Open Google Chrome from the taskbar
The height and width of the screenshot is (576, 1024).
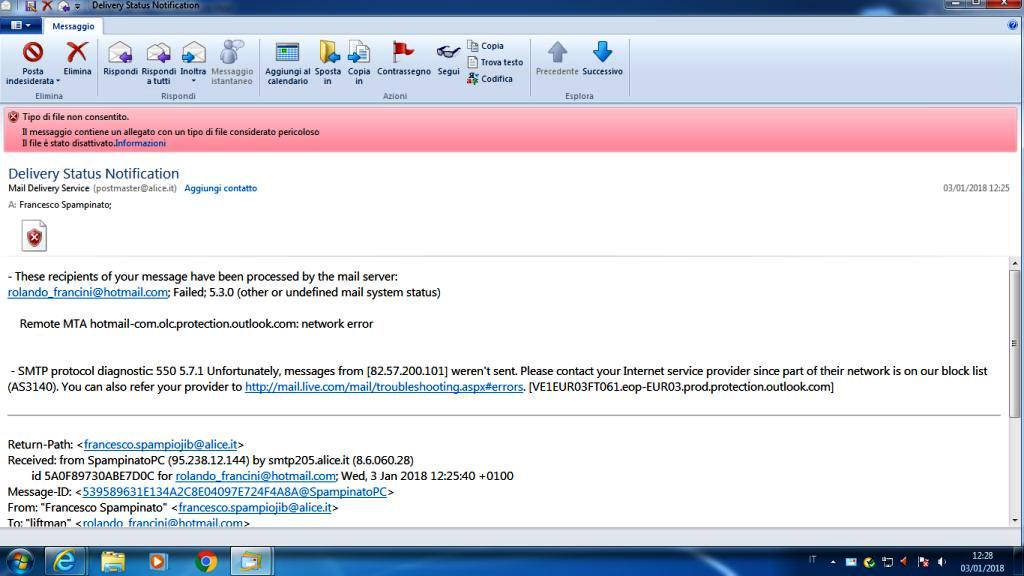[207, 561]
